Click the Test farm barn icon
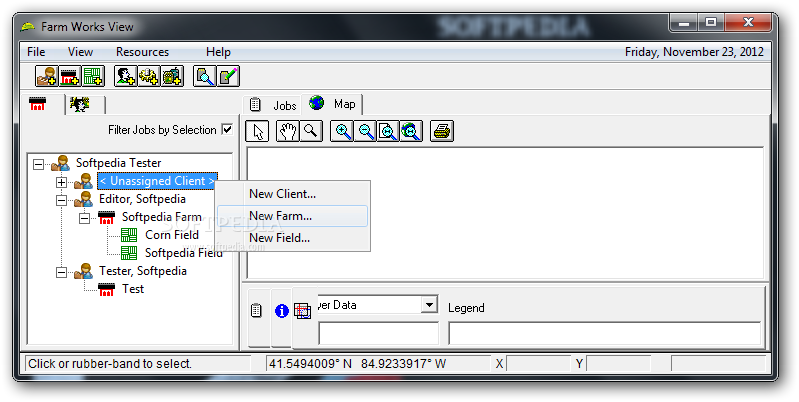 (x=106, y=289)
